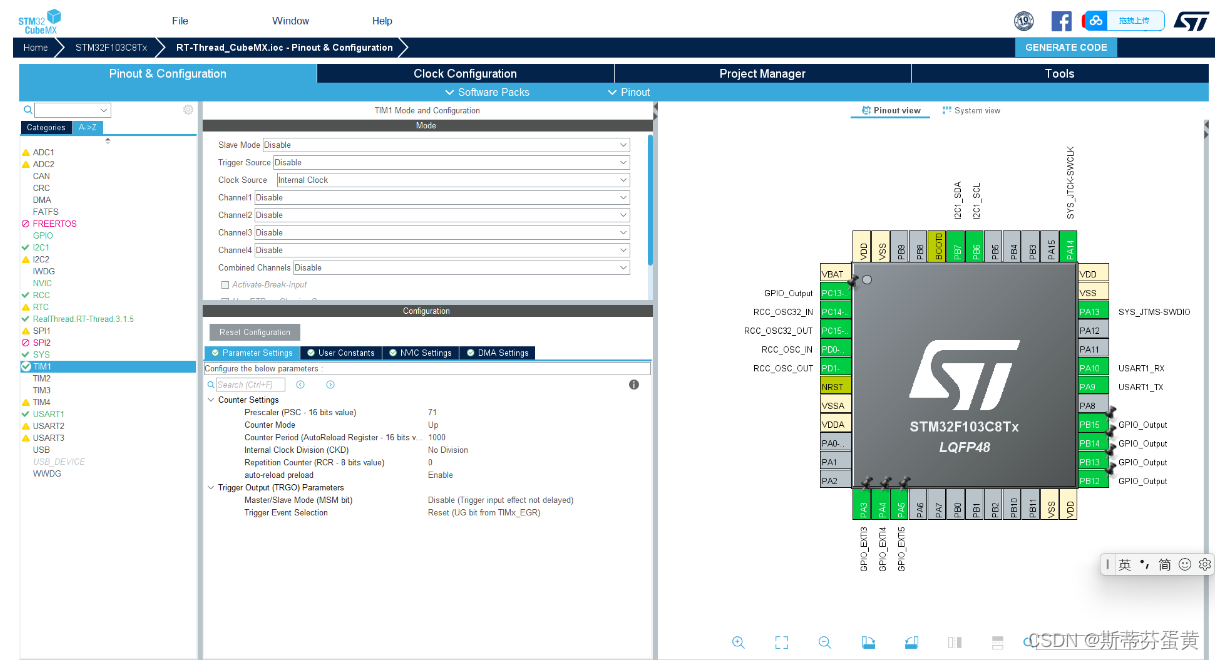Open Clock Source dropdown
Screen dimensions: 1215x660
point(453,180)
